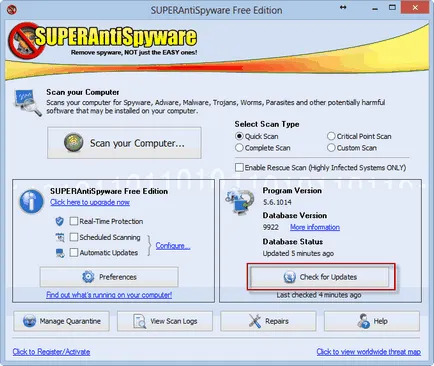
Task: Click the 'Database Version' label
Action: [295, 215]
